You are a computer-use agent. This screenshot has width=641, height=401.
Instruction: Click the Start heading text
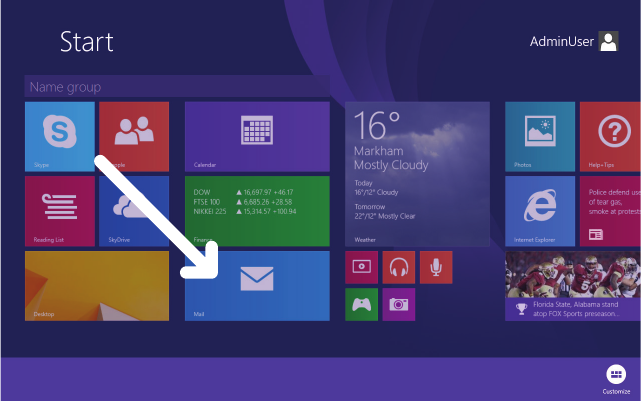87,42
